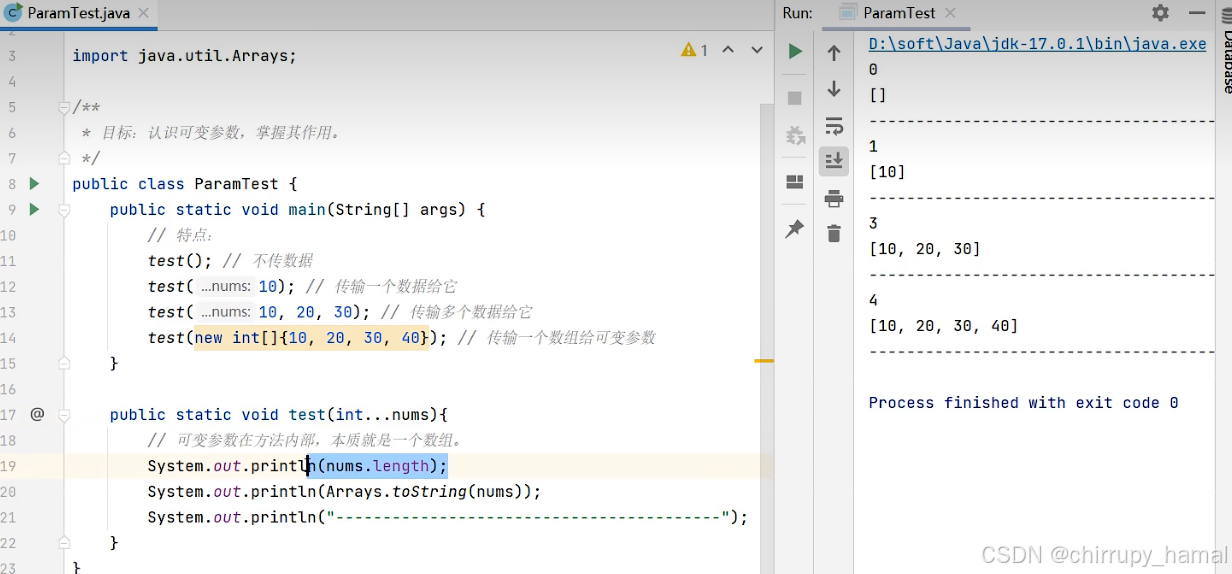The image size is (1232, 574).
Task: Click console output '[]'
Action: click(877, 95)
